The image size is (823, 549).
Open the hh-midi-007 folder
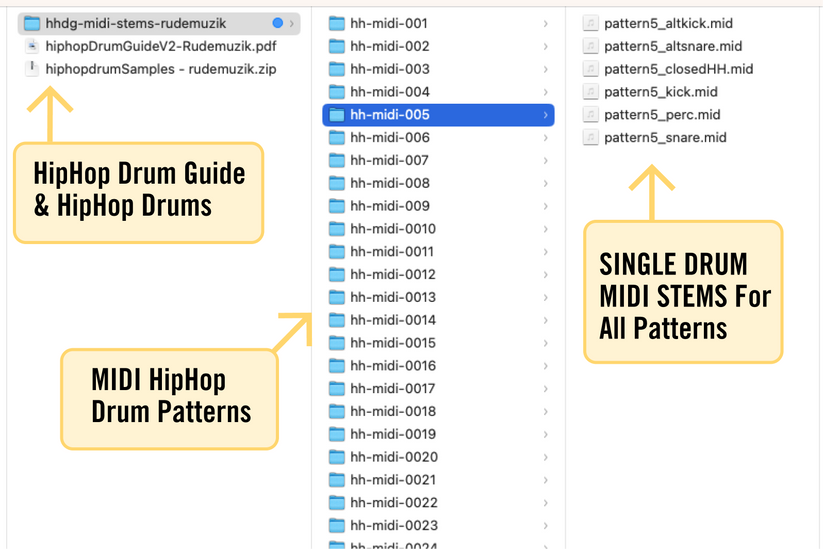tap(389, 160)
